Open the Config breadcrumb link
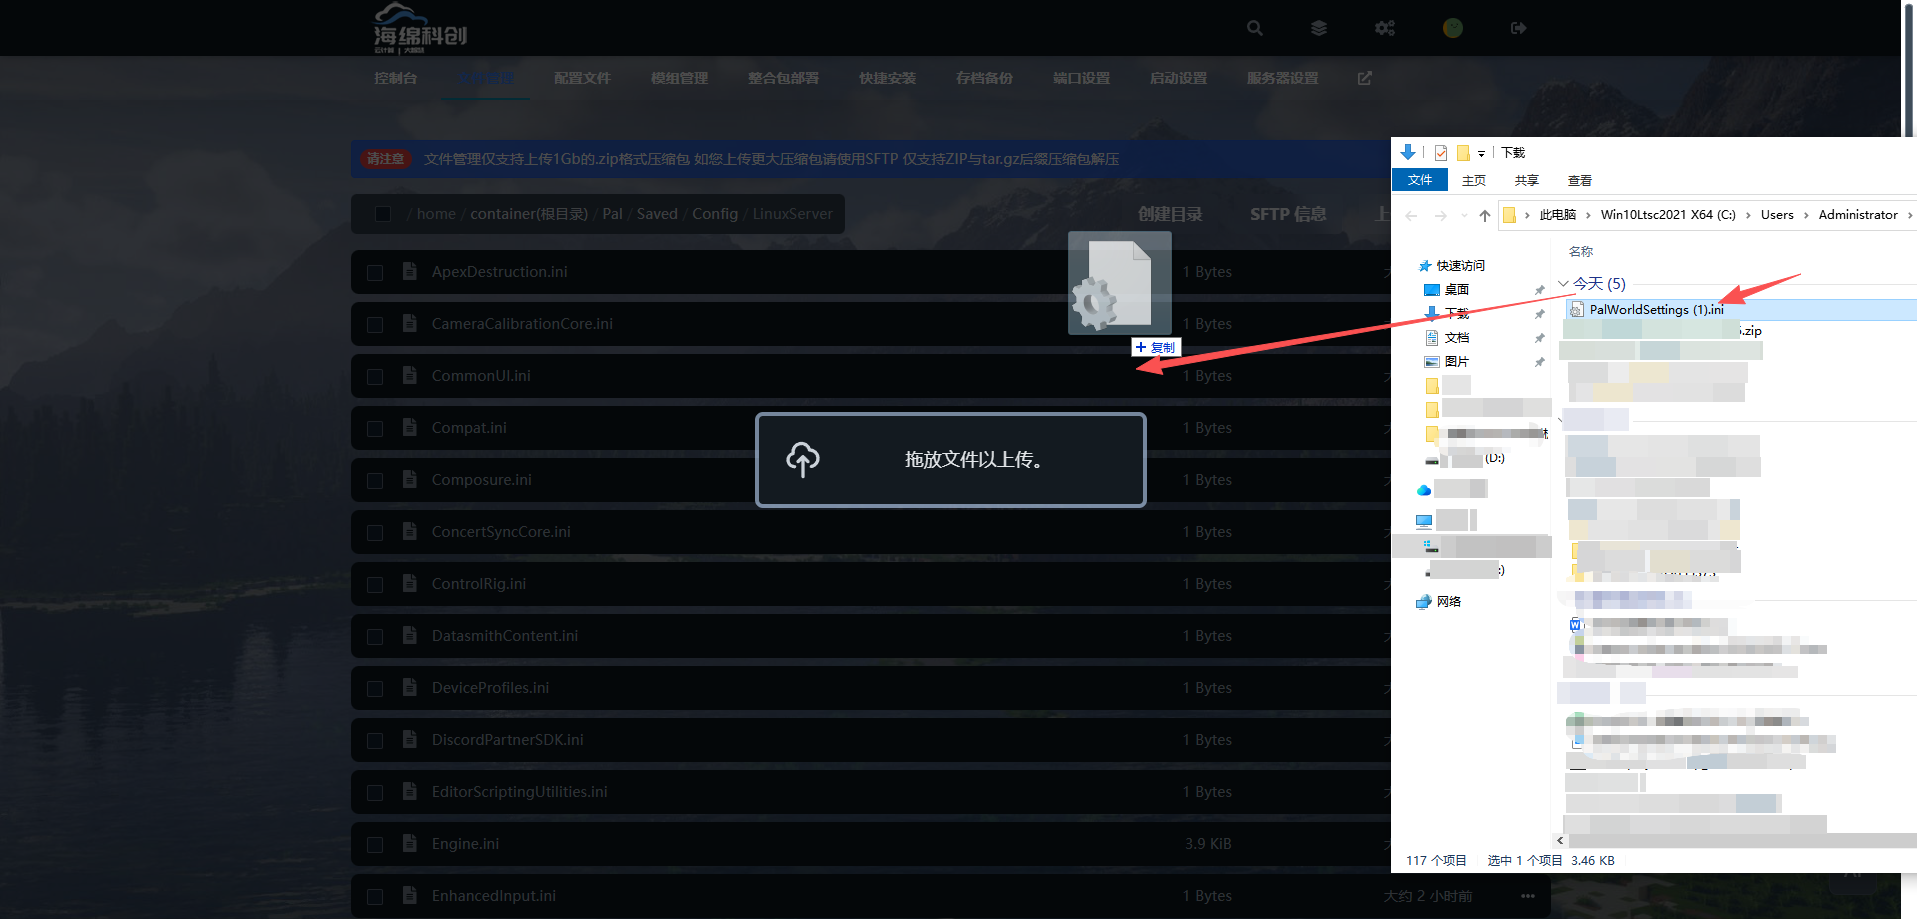Image resolution: width=1917 pixels, height=919 pixels. point(715,214)
